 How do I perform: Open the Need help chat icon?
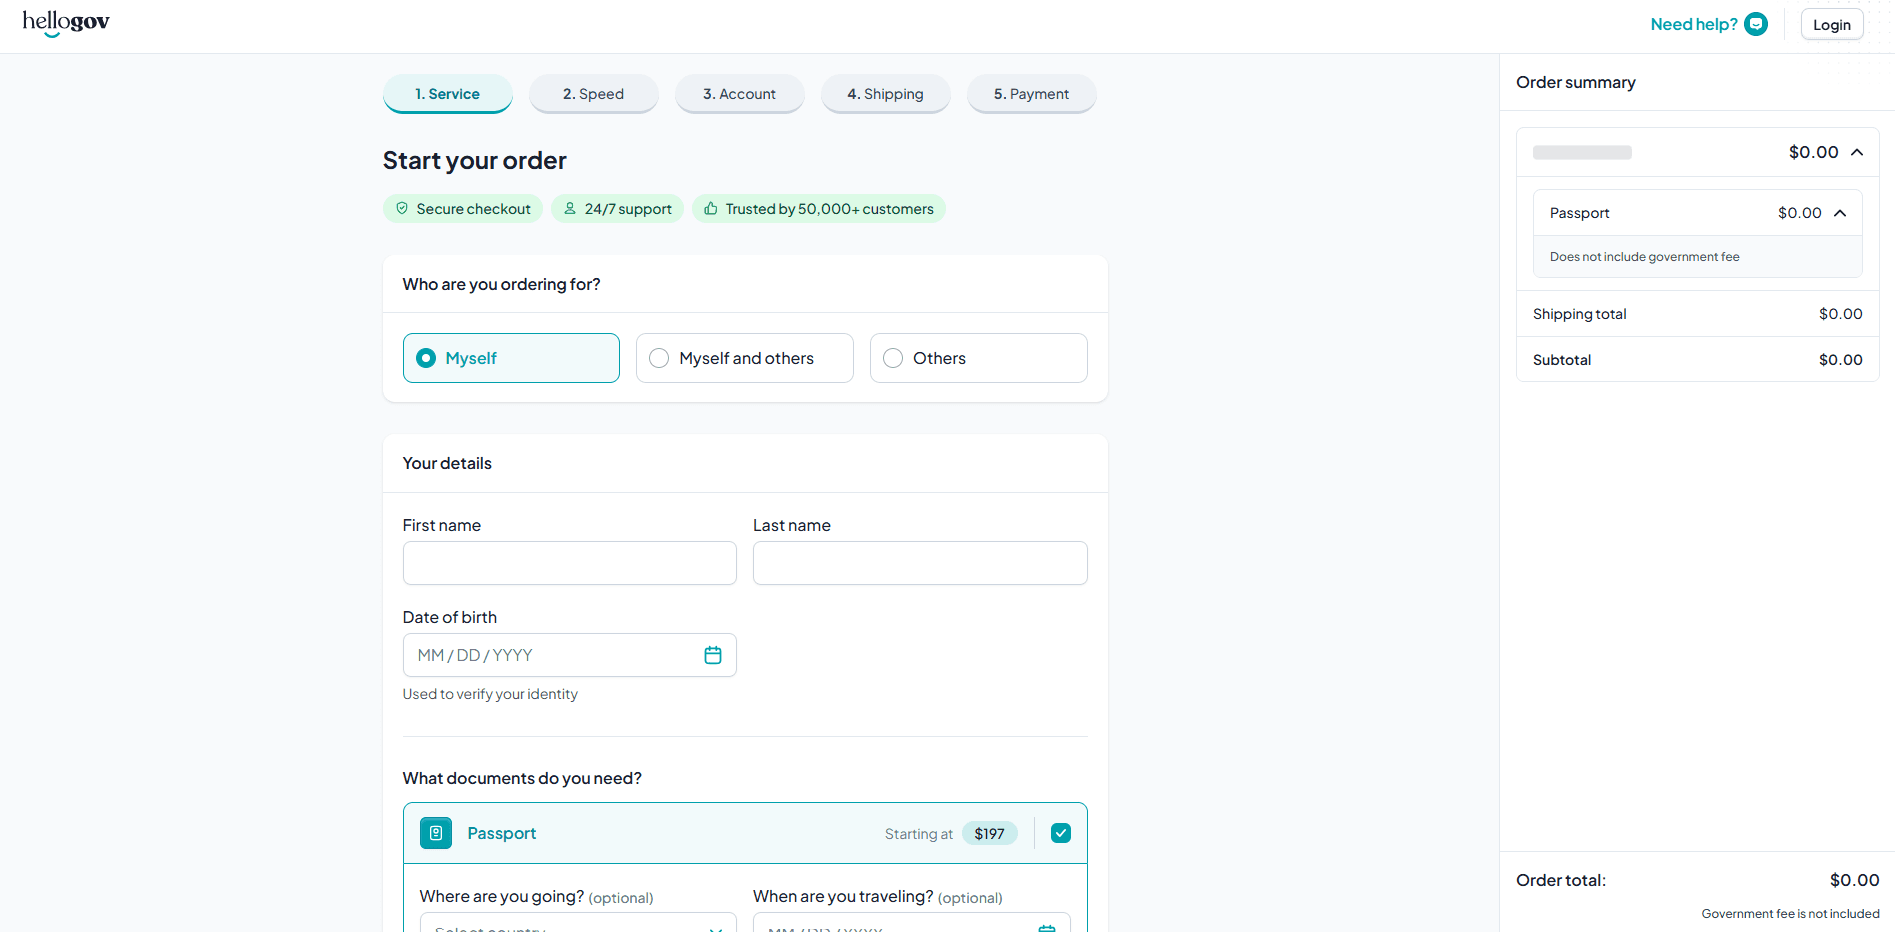click(1756, 24)
